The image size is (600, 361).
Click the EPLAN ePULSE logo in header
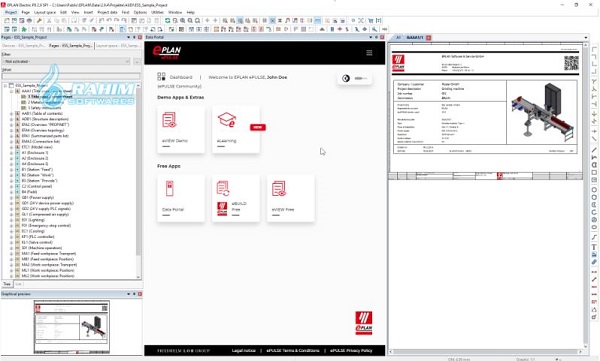166,52
